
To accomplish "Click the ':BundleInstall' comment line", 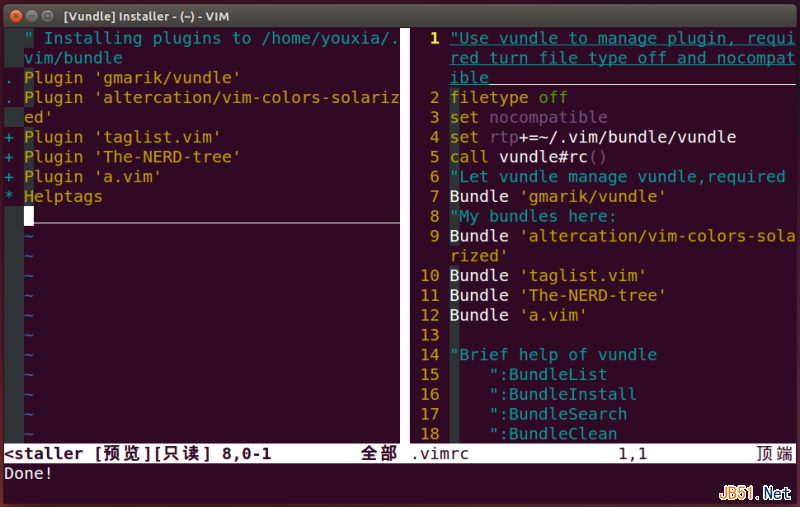I will (x=563, y=395).
